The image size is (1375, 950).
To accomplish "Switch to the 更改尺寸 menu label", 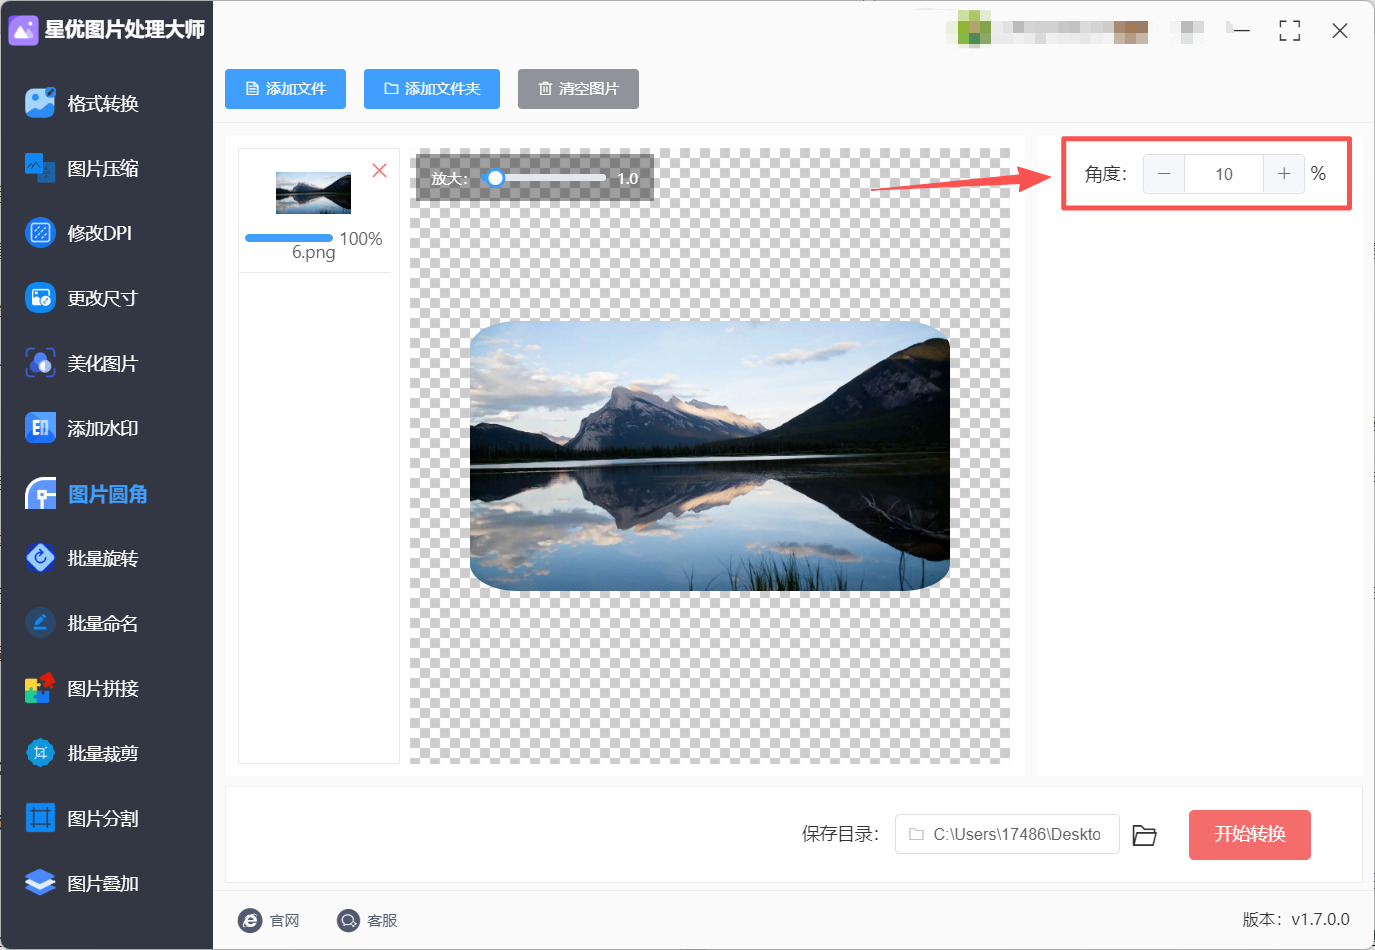I will (x=102, y=298).
